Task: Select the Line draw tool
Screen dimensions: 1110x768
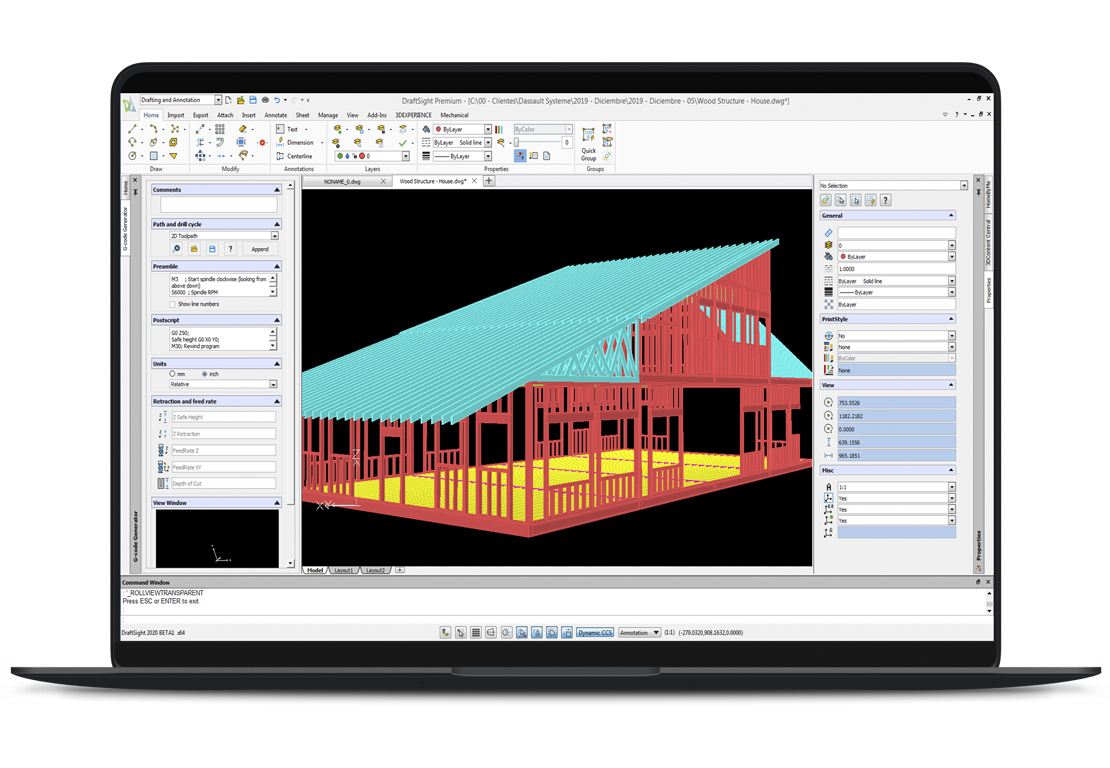Action: point(132,129)
